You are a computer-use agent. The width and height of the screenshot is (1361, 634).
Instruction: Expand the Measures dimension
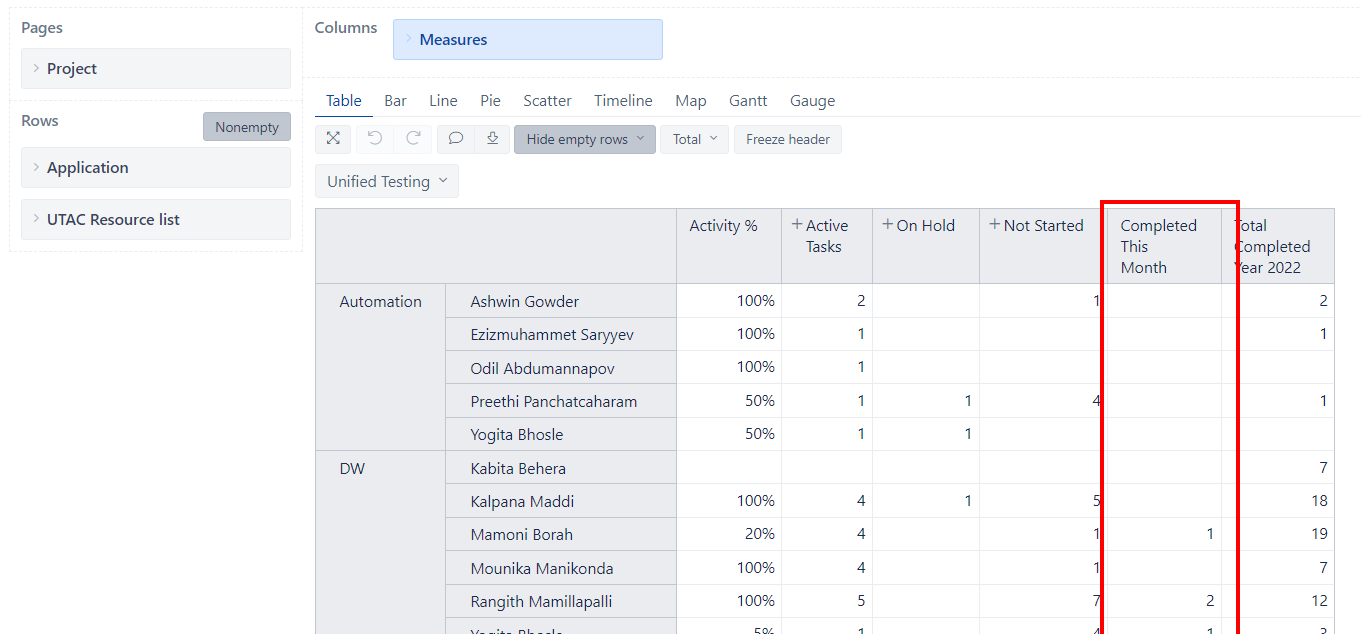528,40
